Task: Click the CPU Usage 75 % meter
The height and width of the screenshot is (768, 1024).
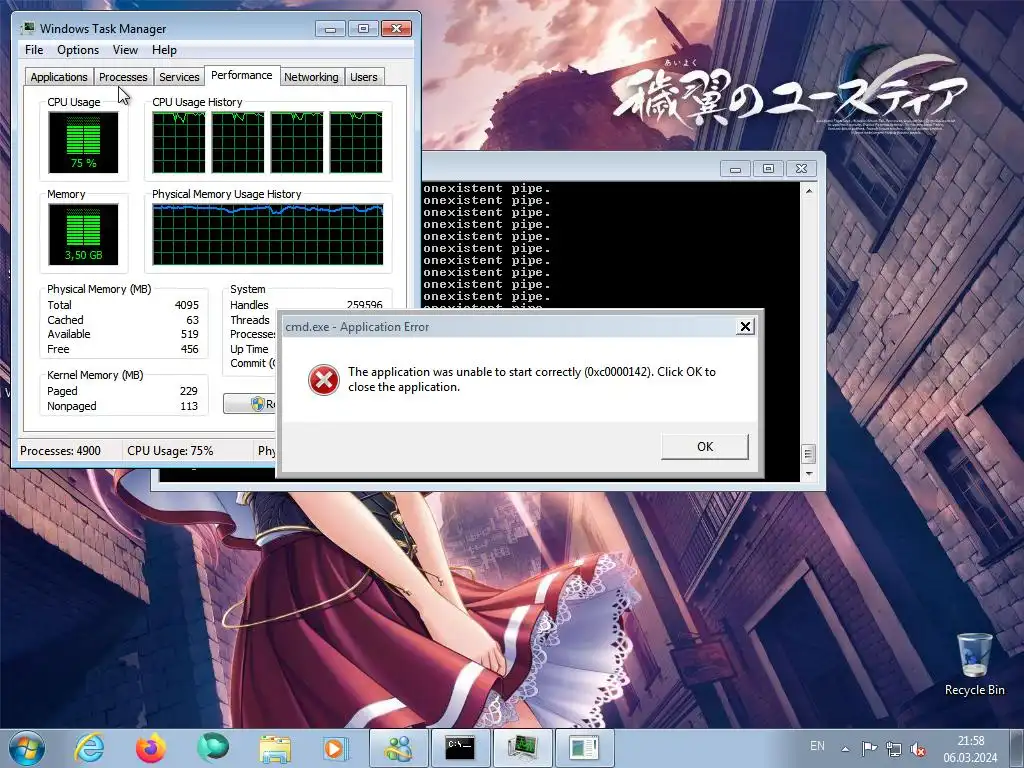Action: 84,142
